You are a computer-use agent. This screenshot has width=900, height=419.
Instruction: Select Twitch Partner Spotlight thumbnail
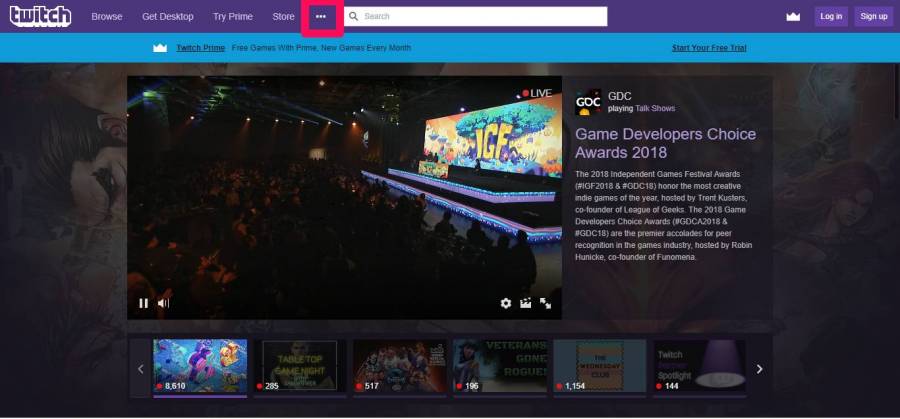(700, 366)
